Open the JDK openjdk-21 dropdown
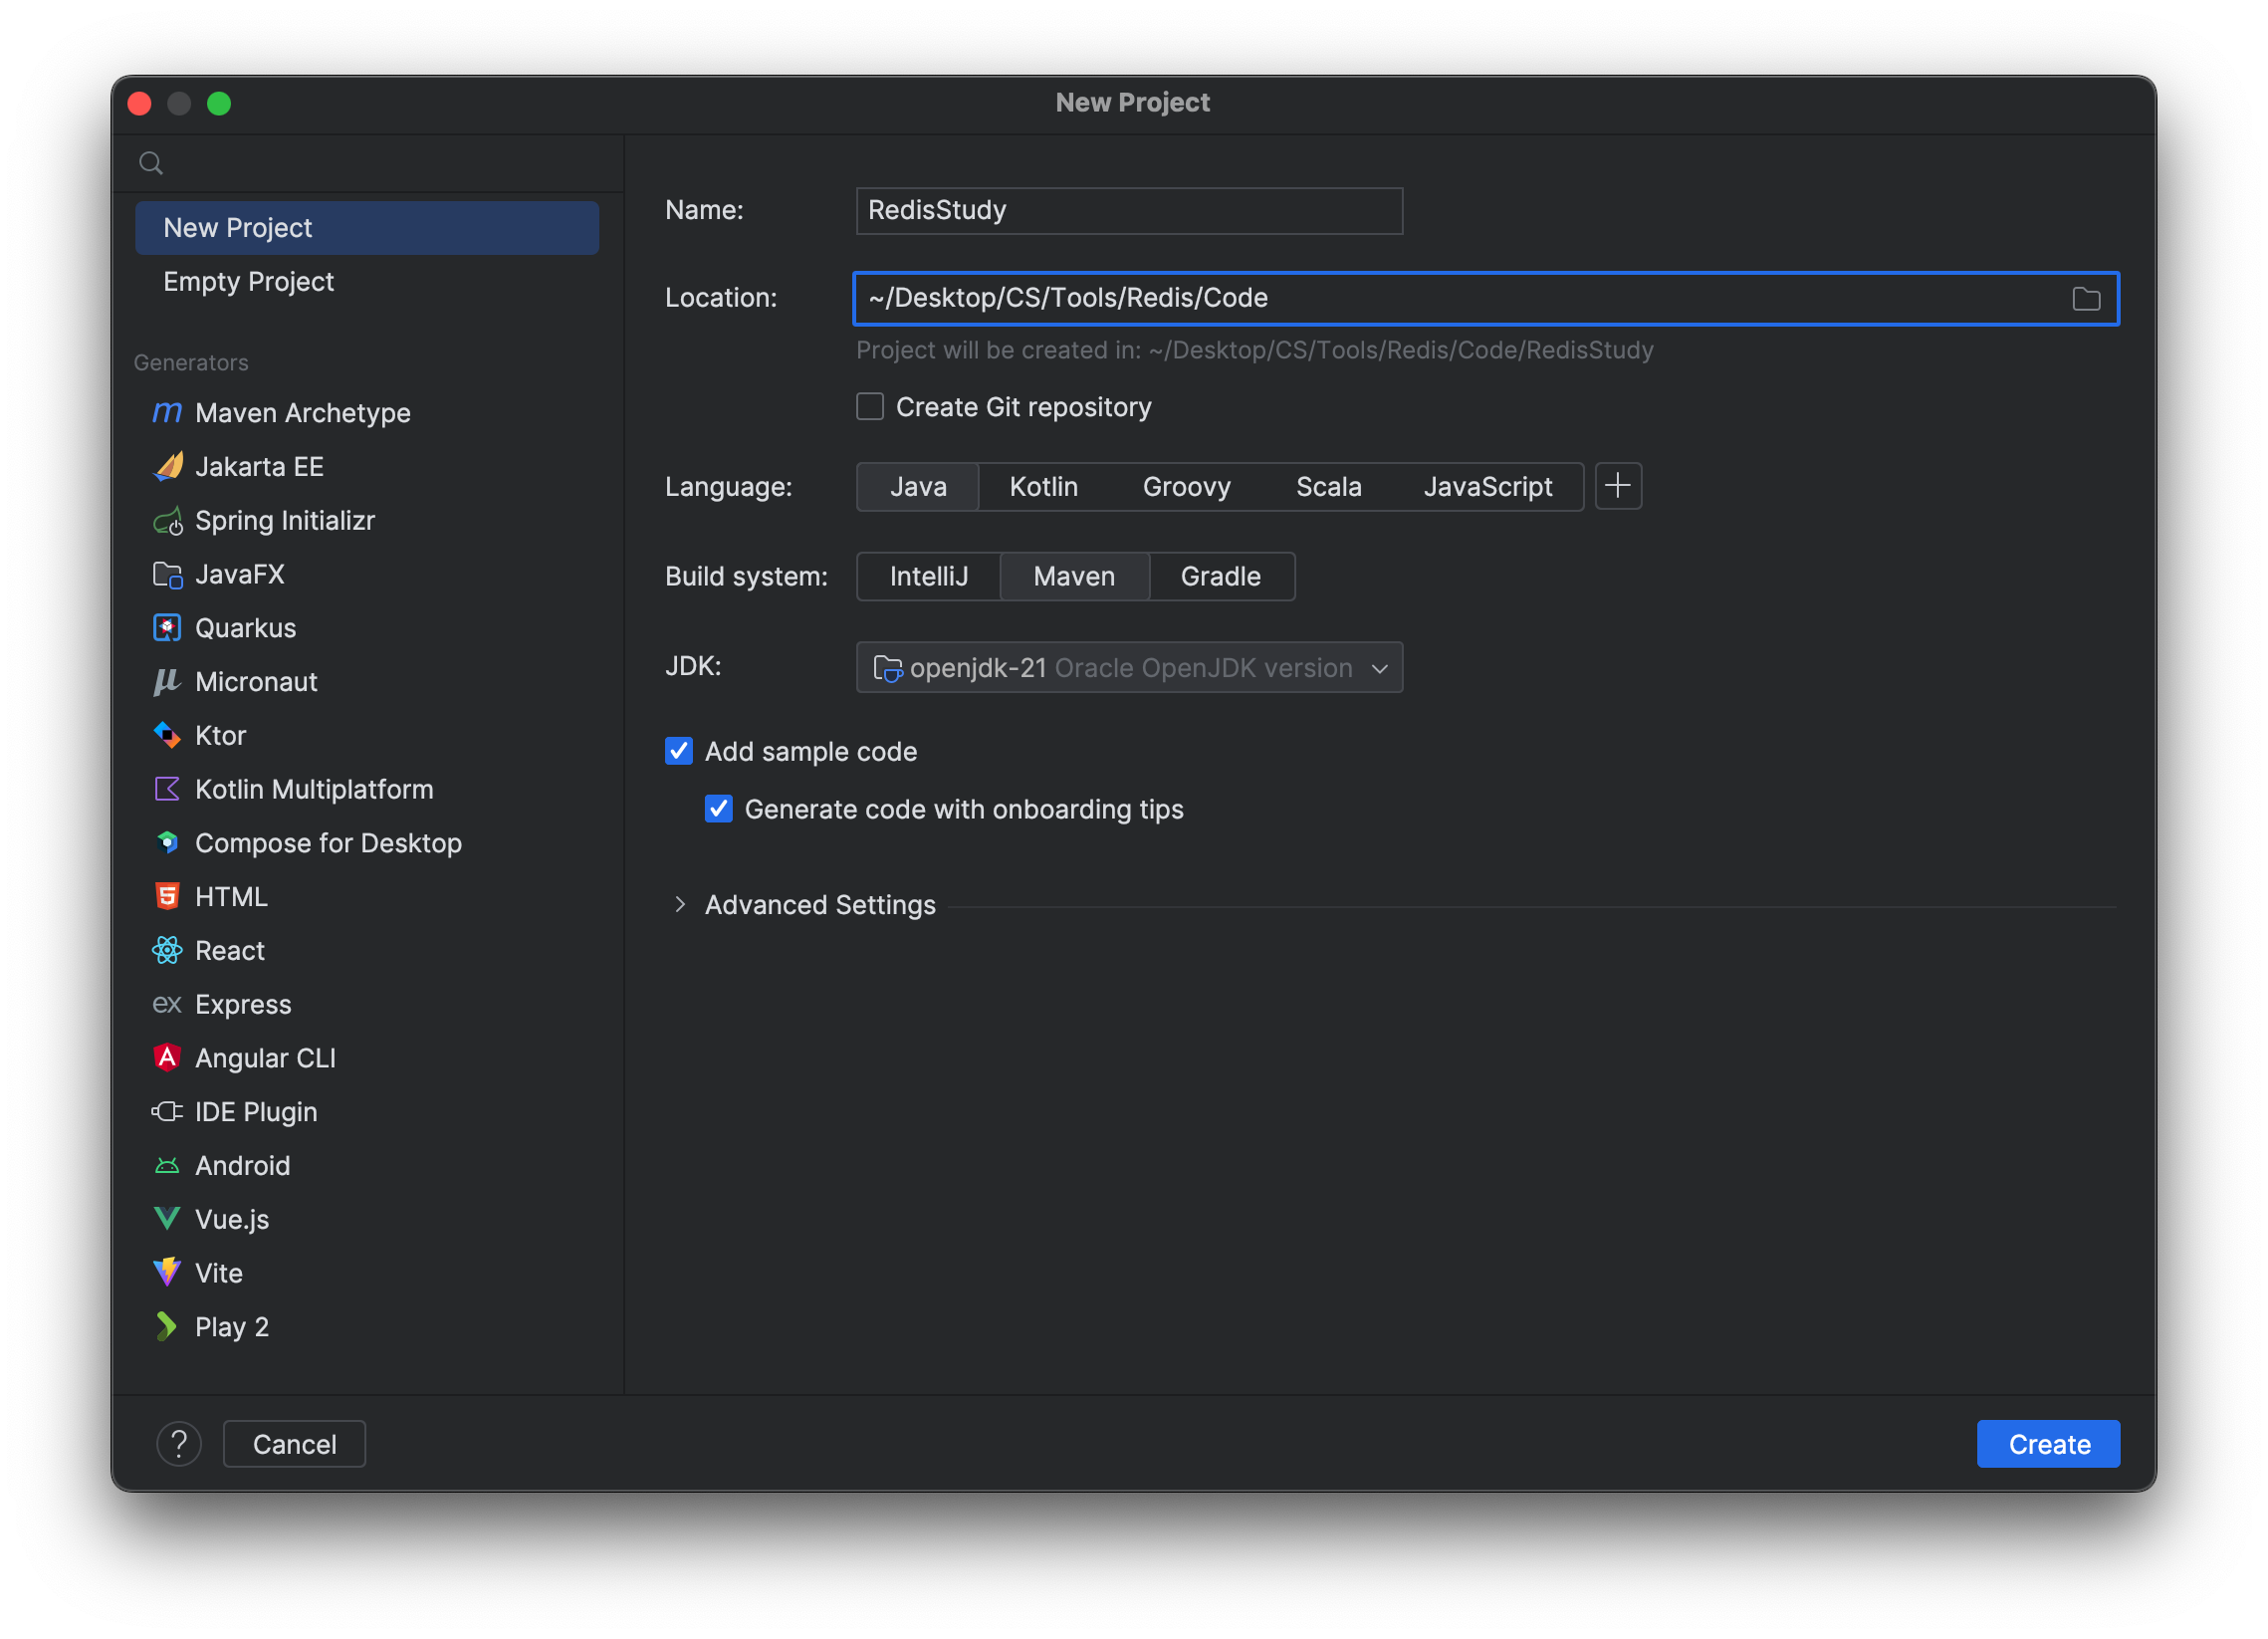Screen dimensions: 2268x1639 [1129, 668]
